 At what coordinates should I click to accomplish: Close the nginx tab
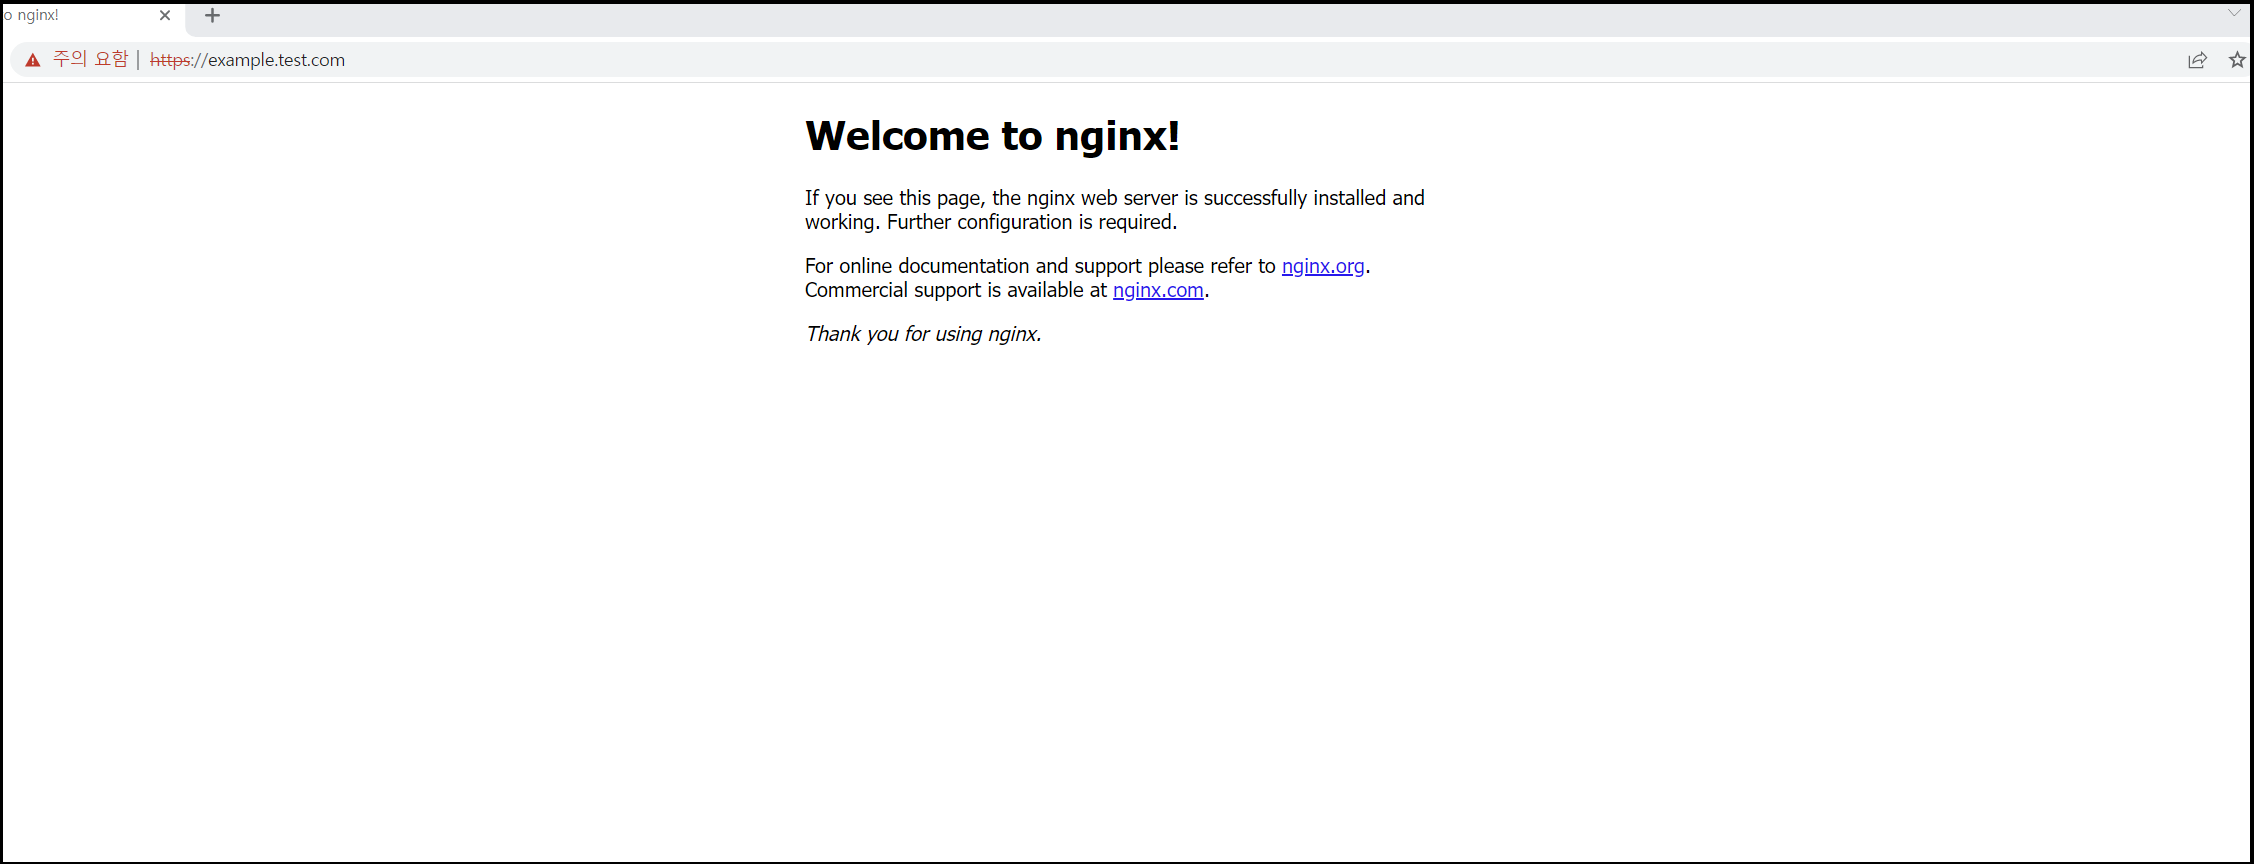click(165, 15)
